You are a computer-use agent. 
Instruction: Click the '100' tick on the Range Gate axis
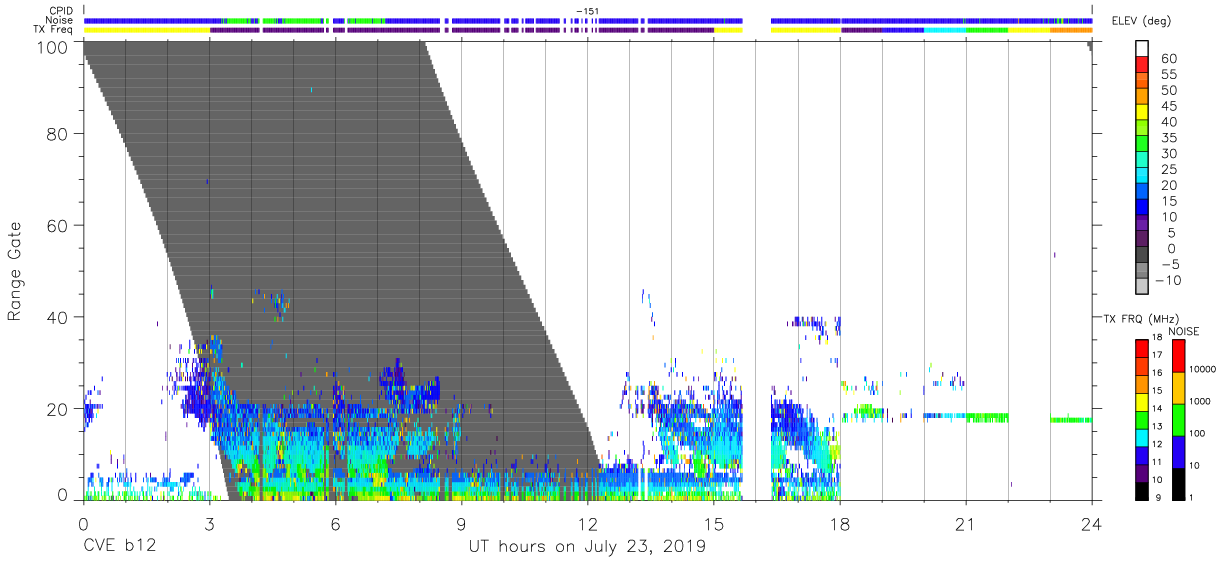click(51, 47)
